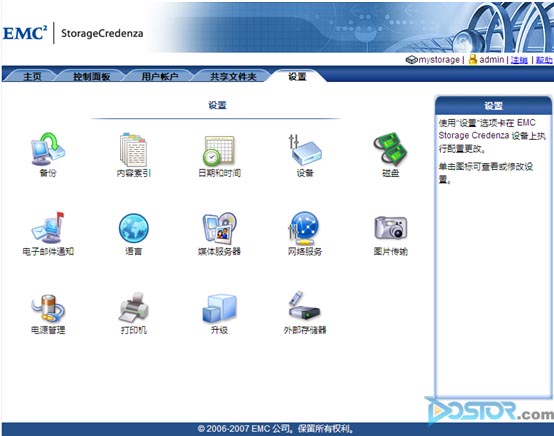Open the 外部存储器 external storage icon

pos(304,306)
